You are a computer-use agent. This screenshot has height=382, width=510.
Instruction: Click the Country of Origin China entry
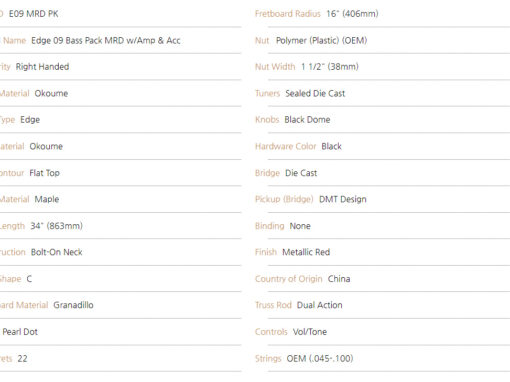point(382,279)
